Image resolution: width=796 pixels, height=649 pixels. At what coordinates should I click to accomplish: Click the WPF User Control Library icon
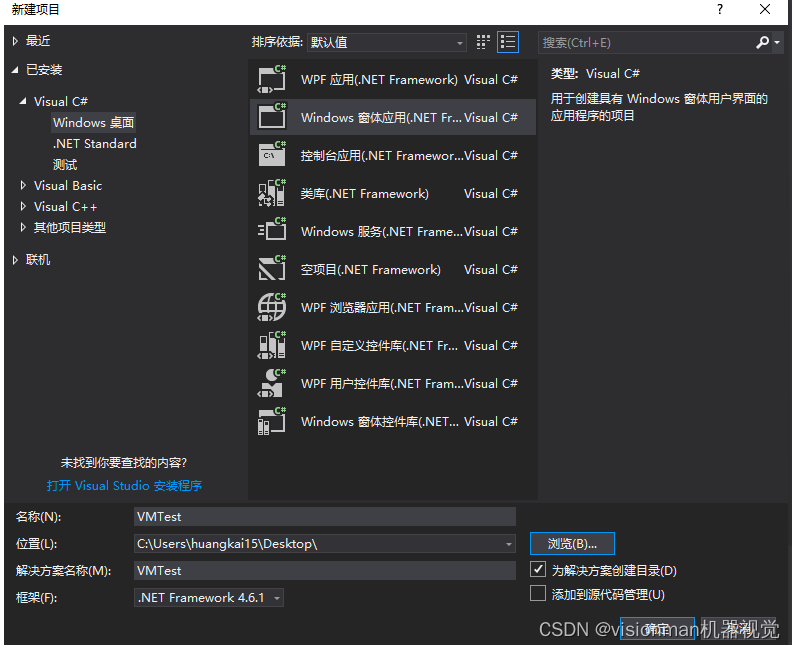272,383
